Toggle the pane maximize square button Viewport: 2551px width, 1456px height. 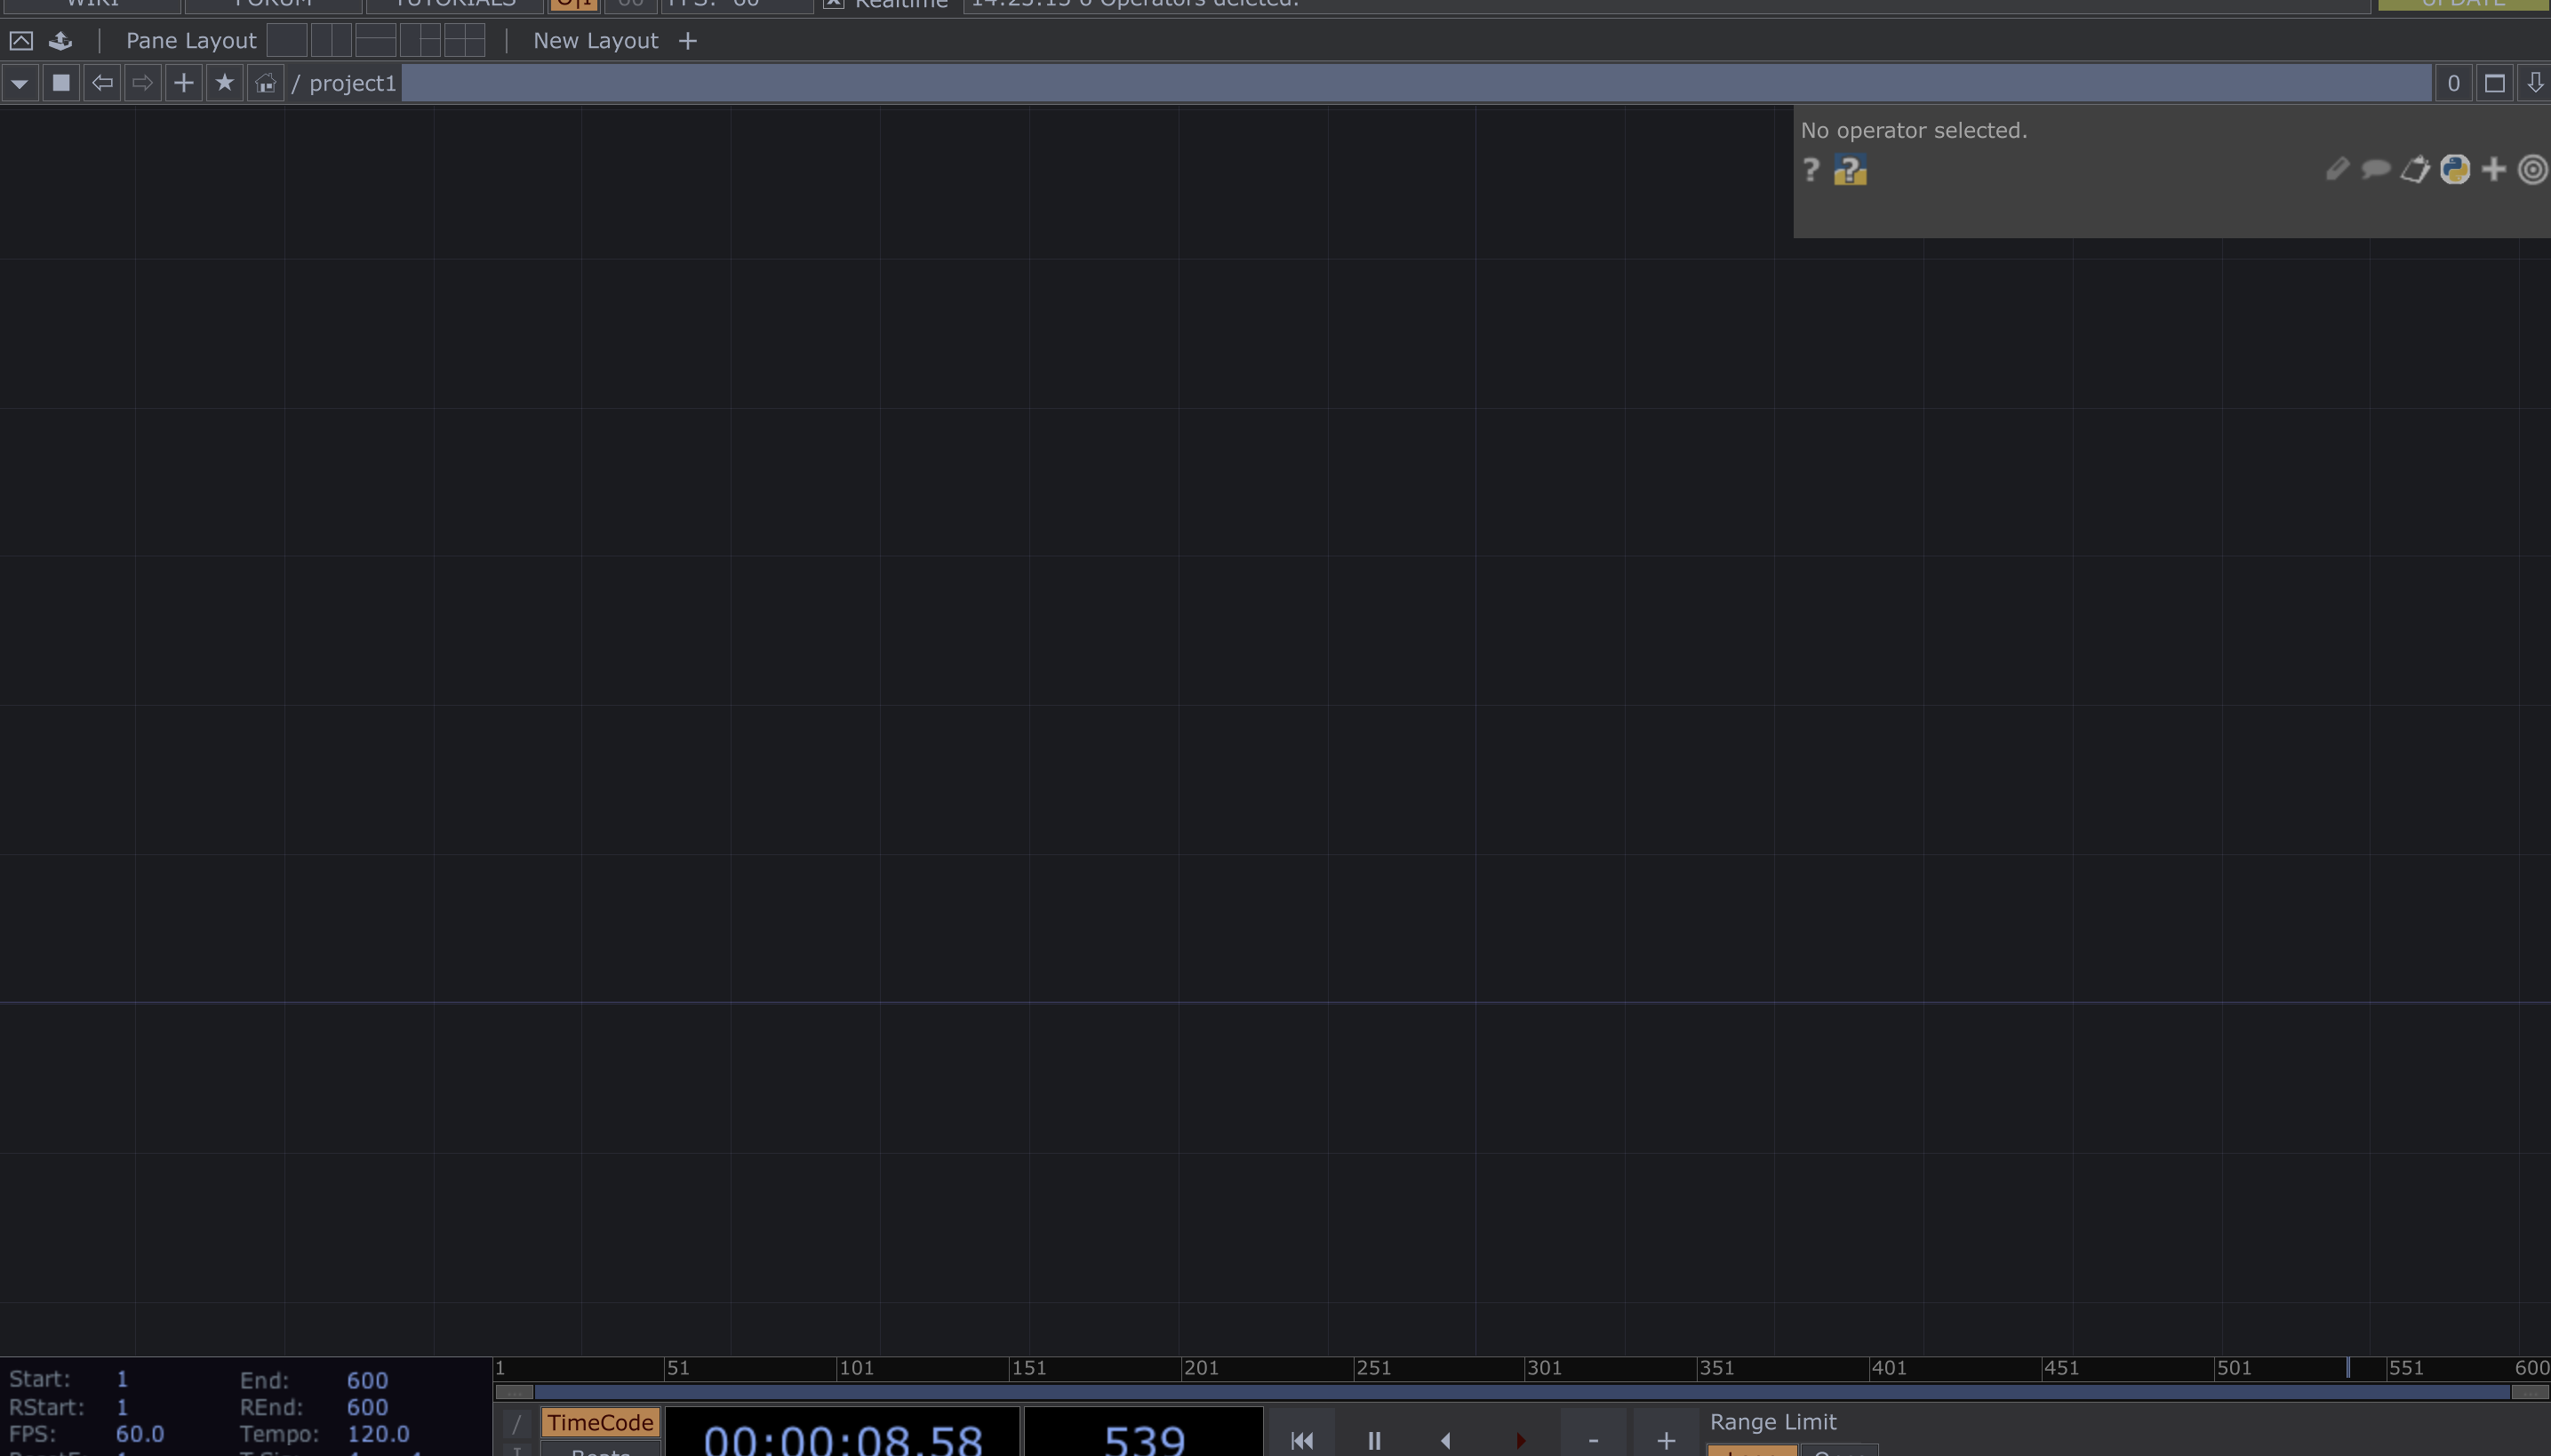[x=2494, y=83]
